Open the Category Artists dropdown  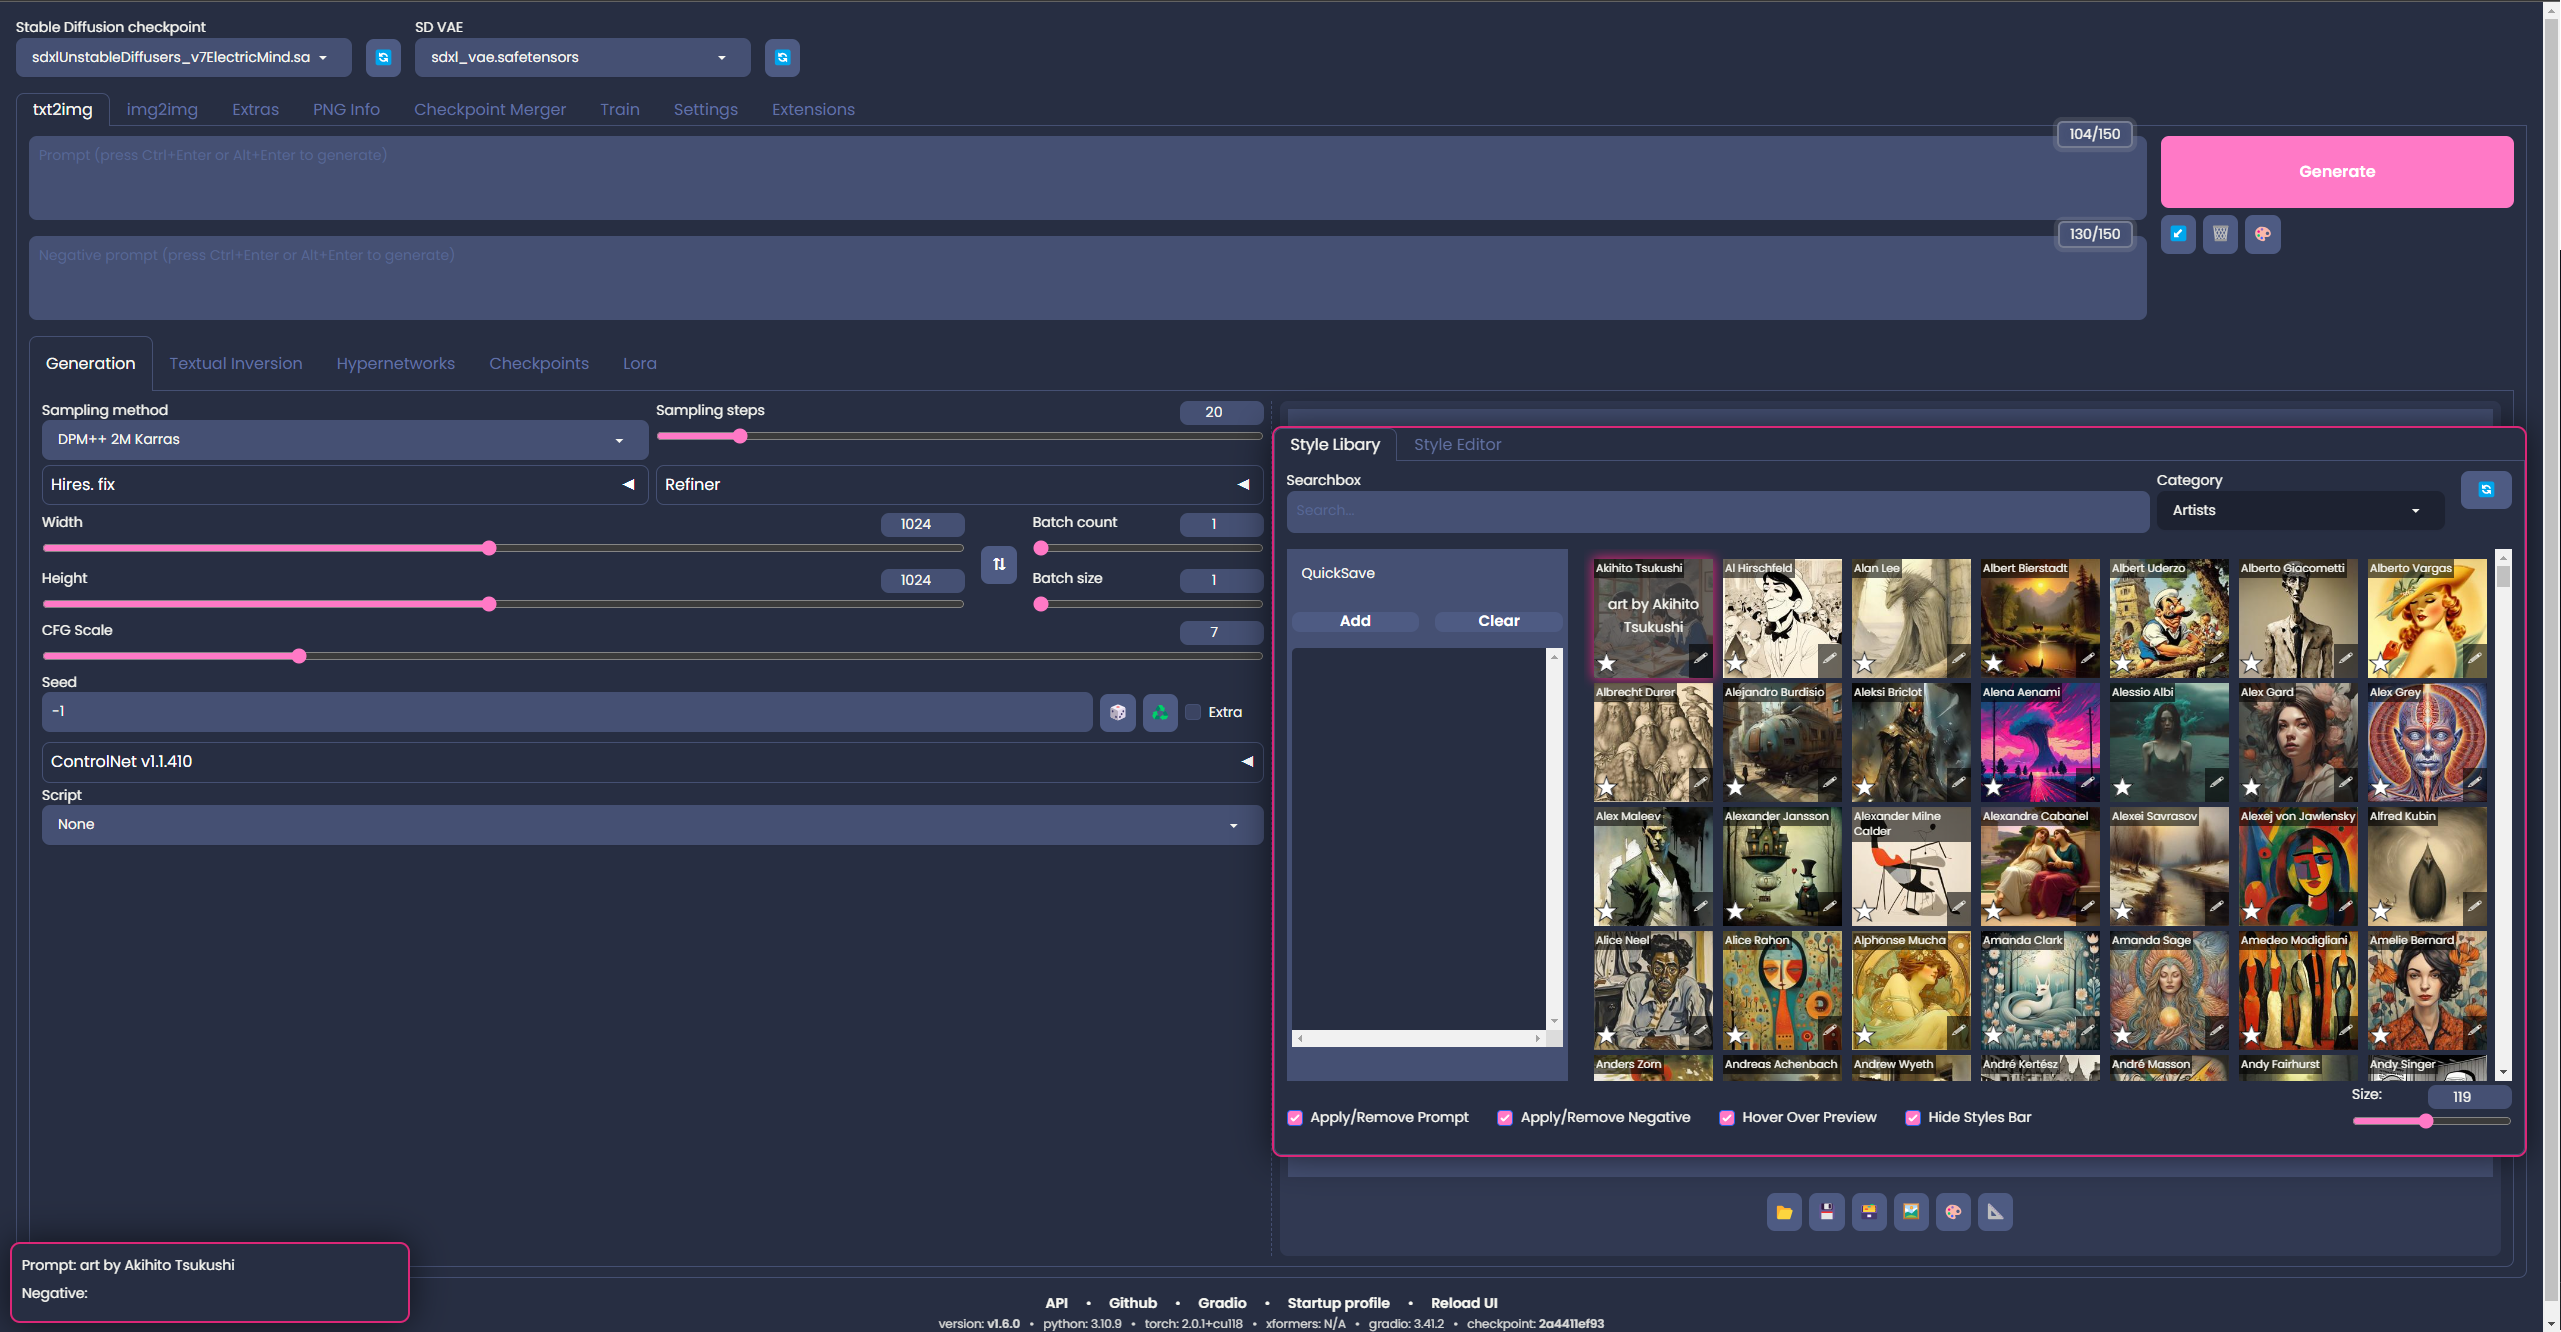click(x=2298, y=510)
